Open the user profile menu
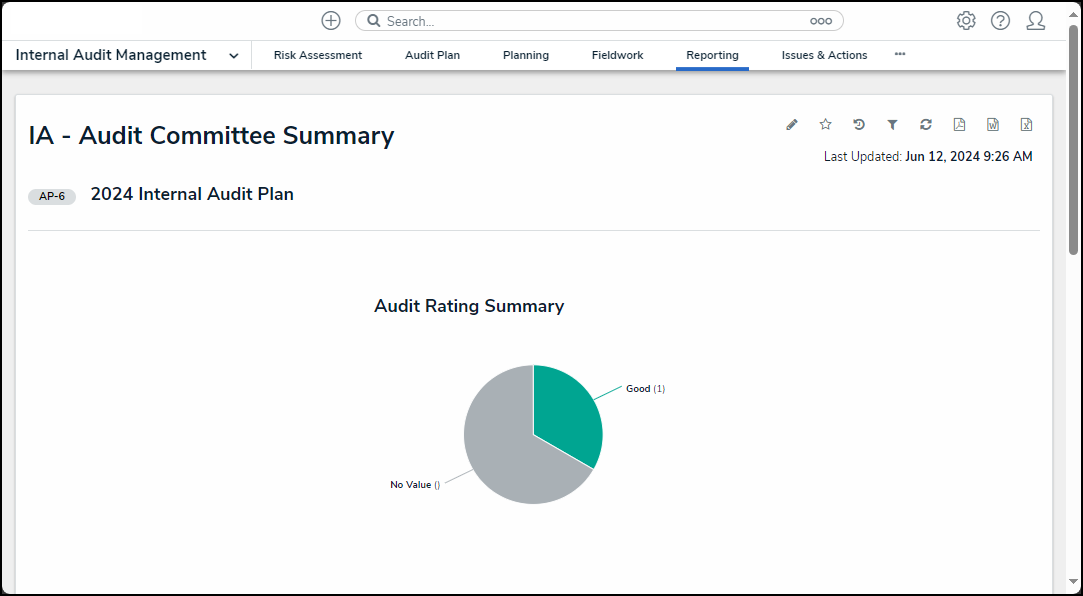 [1035, 21]
